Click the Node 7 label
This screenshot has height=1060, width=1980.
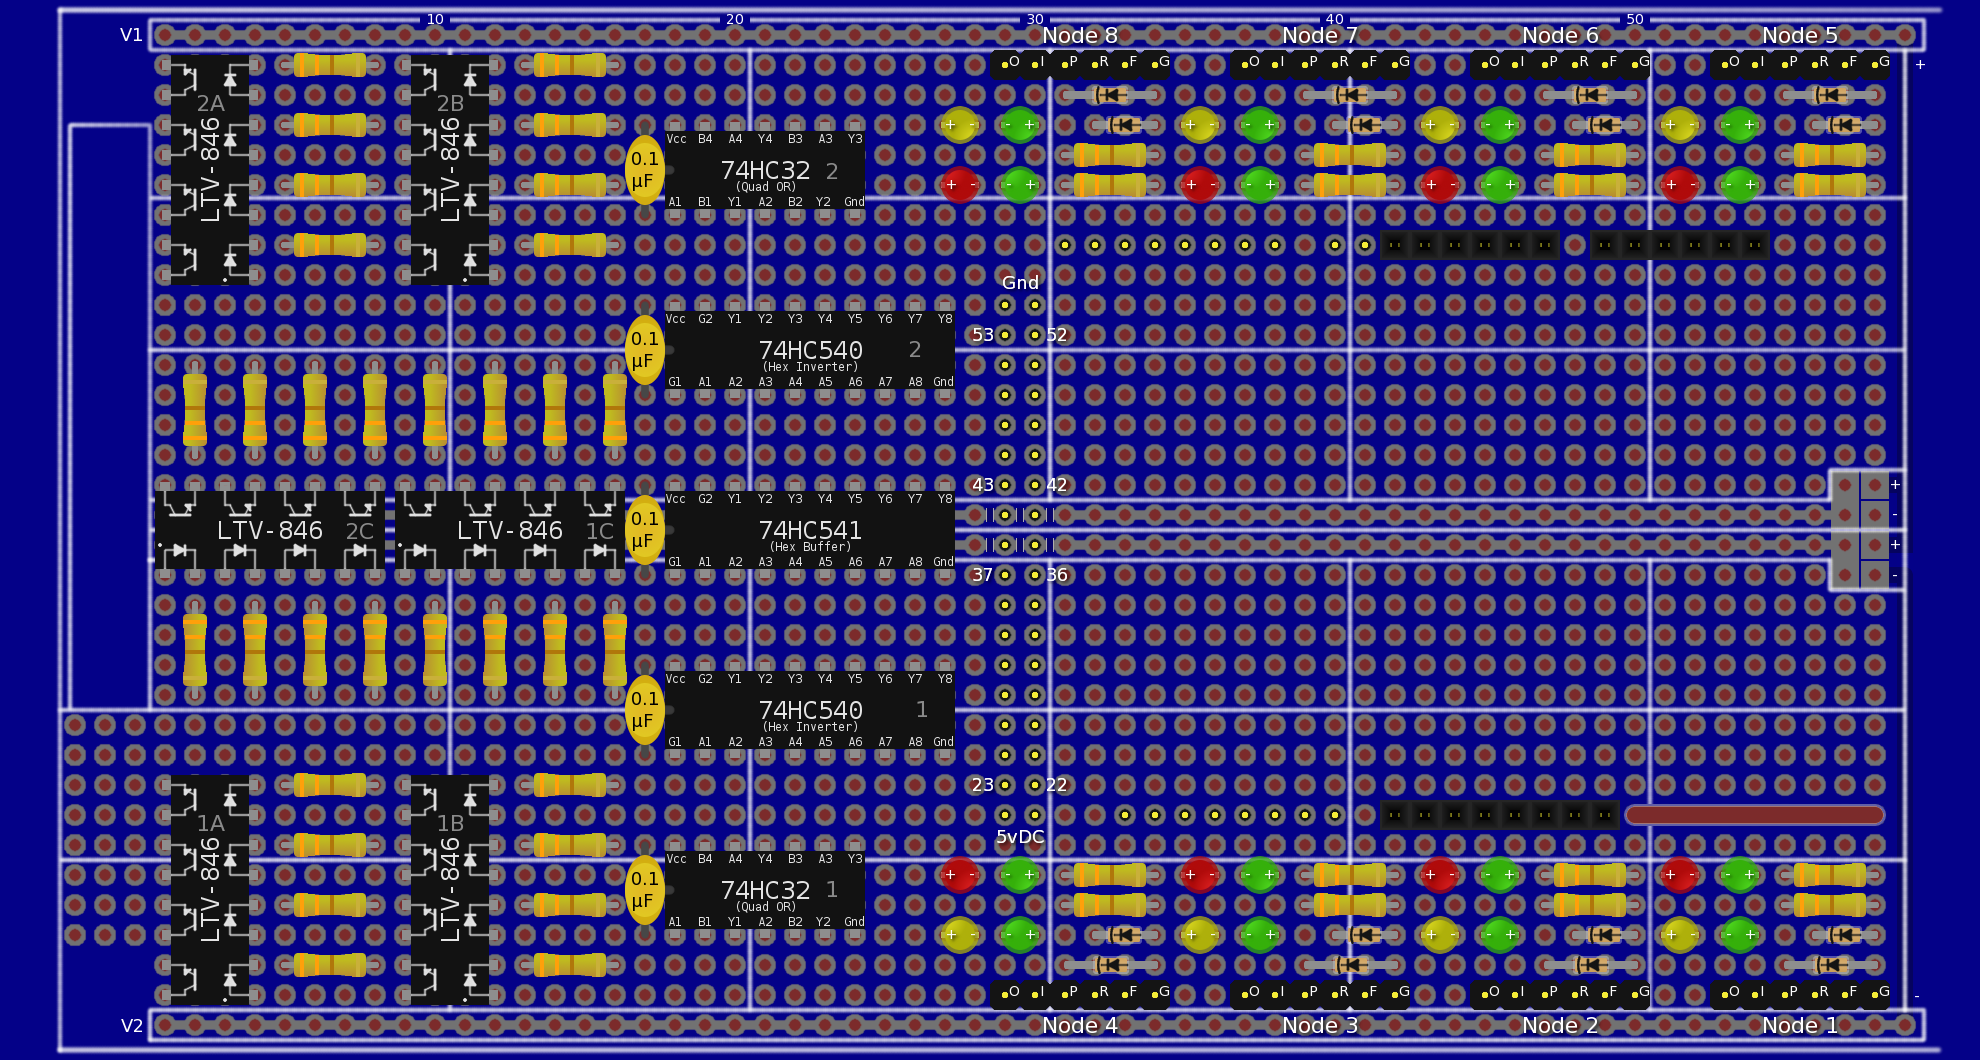1320,36
